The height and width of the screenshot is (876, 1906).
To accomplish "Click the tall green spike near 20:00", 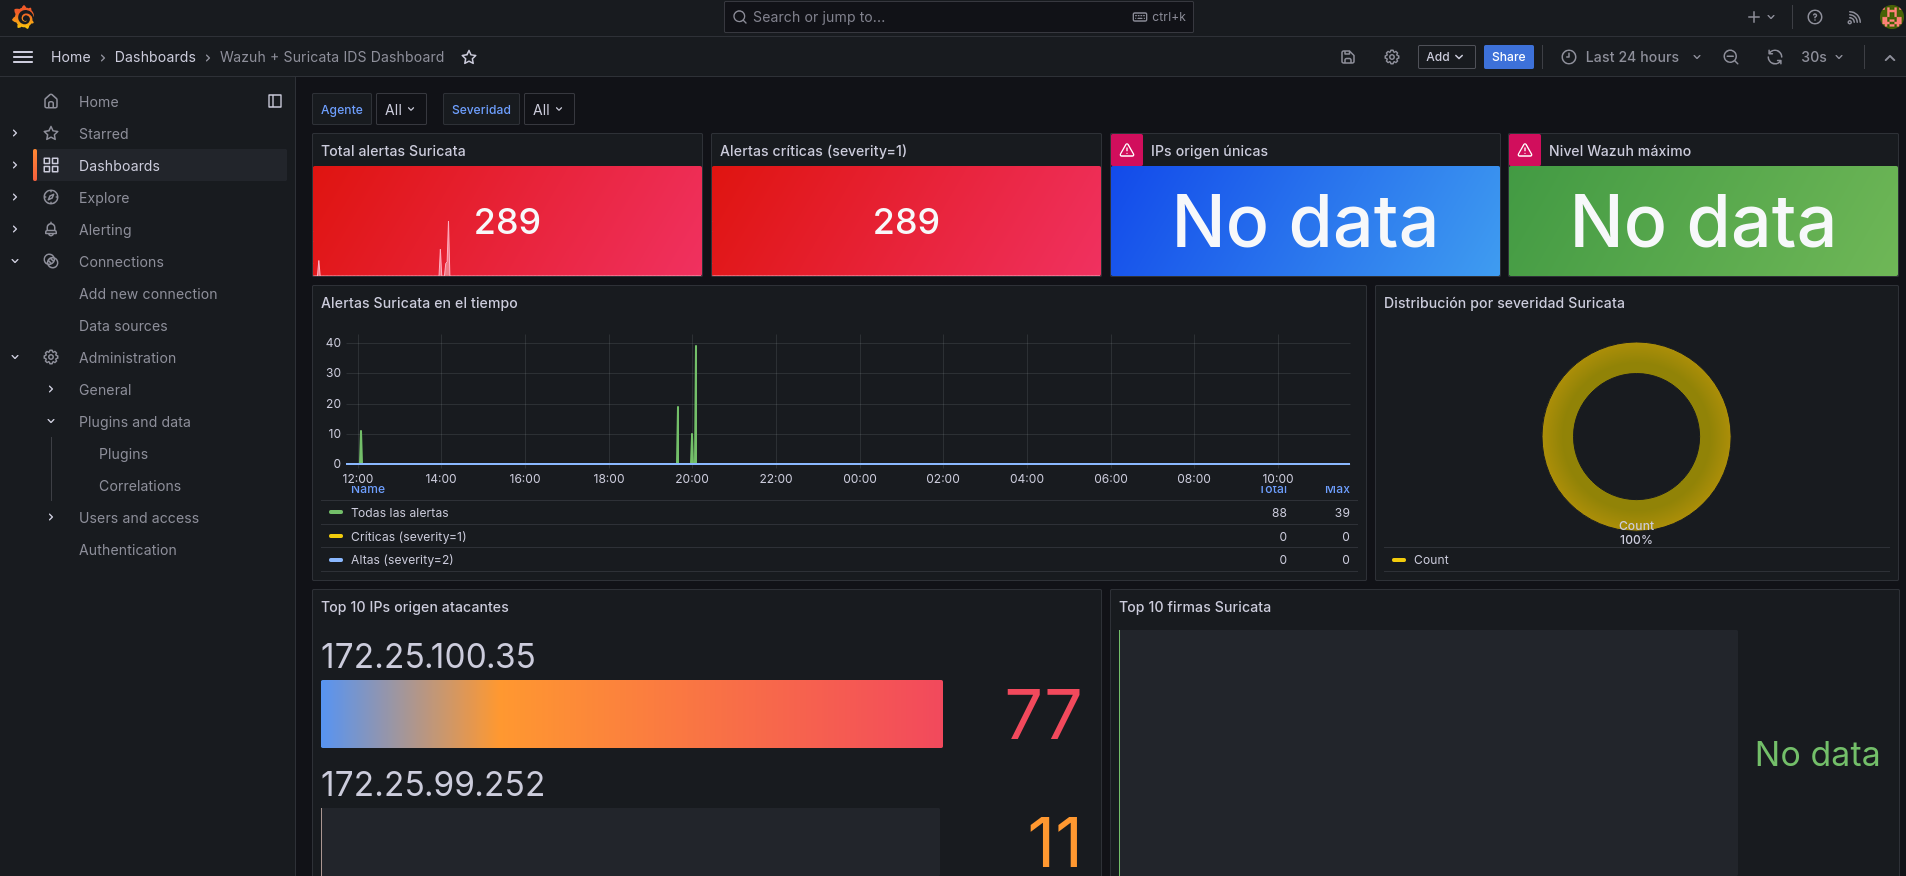I will 696,403.
